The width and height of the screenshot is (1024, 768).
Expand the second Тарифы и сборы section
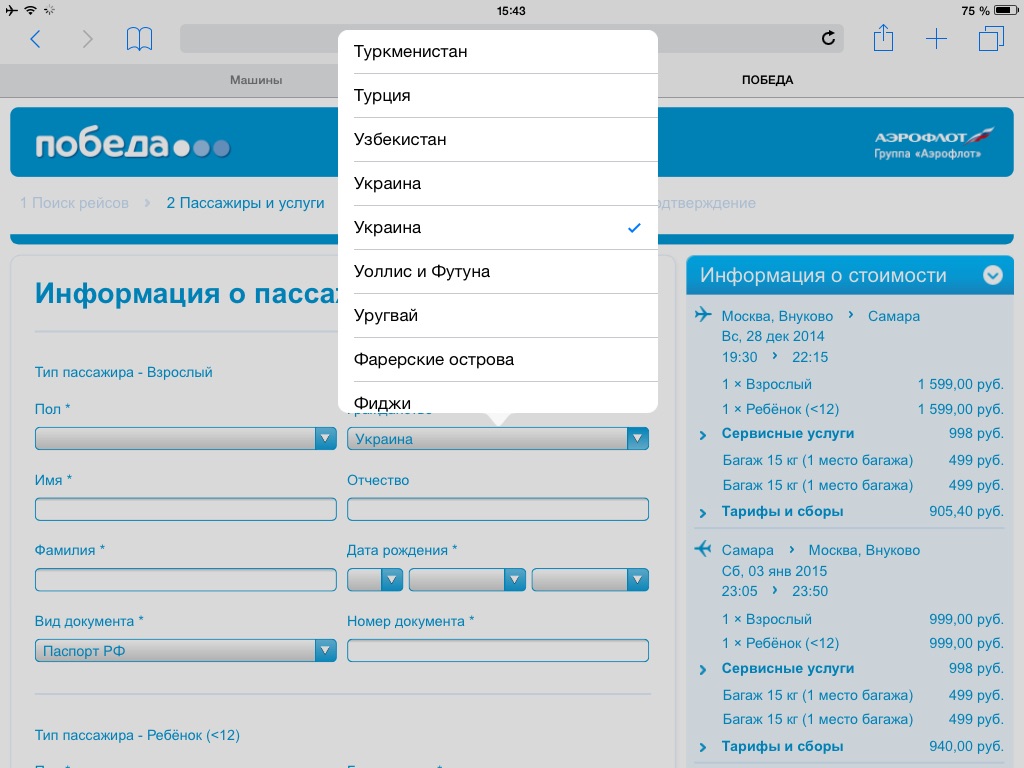pos(782,746)
